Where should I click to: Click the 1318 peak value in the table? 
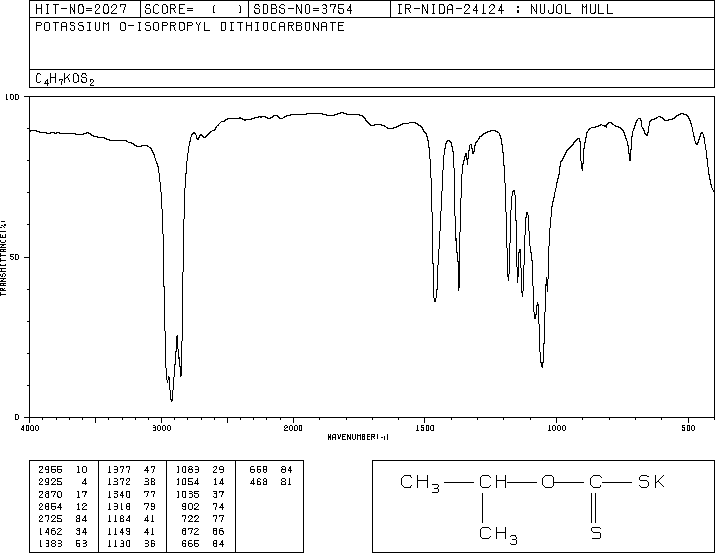pos(119,506)
